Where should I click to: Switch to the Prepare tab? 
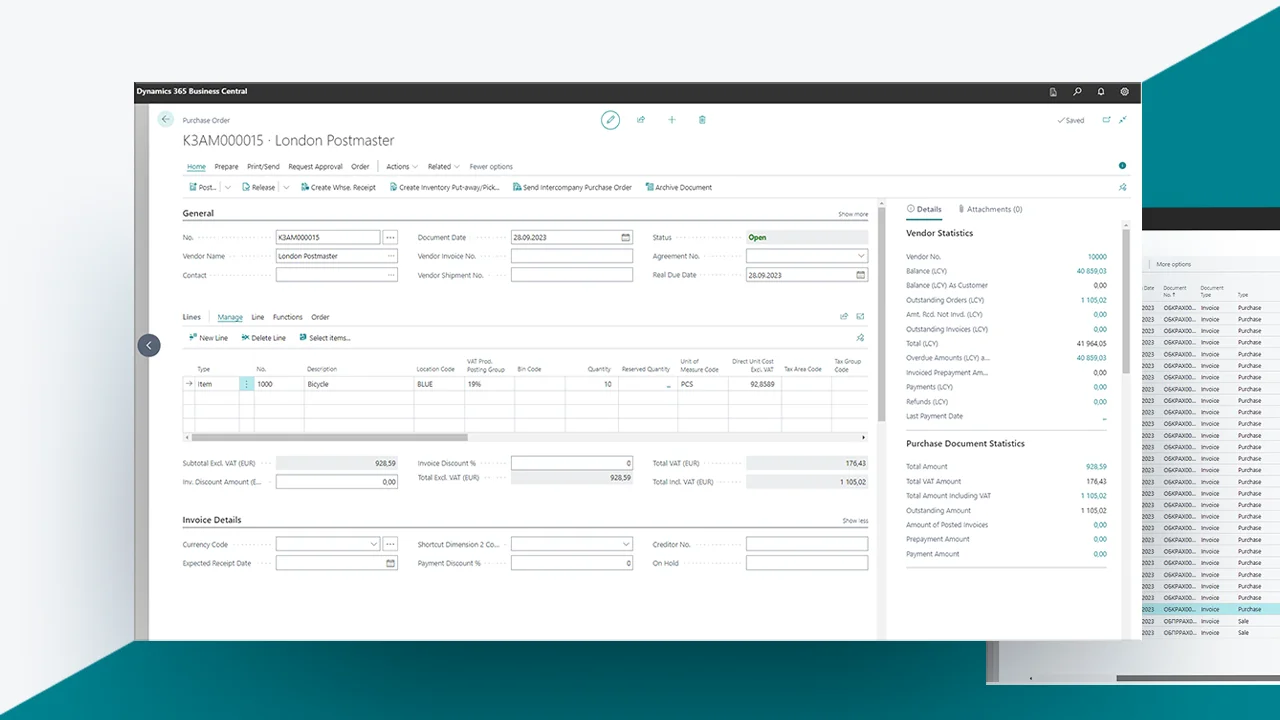coord(226,167)
